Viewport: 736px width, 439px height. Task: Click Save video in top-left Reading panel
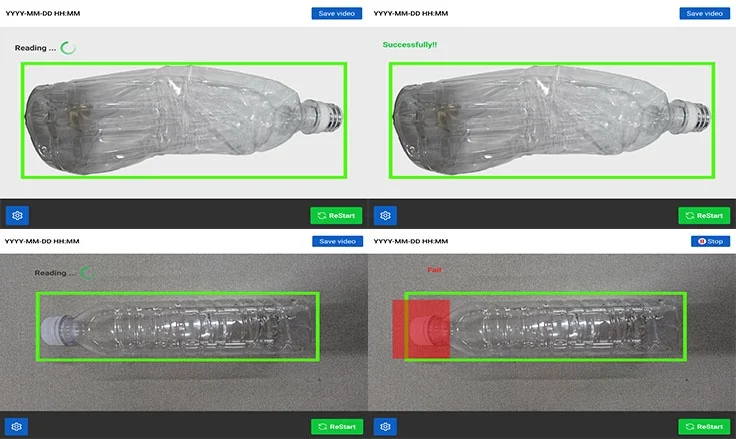pos(336,13)
